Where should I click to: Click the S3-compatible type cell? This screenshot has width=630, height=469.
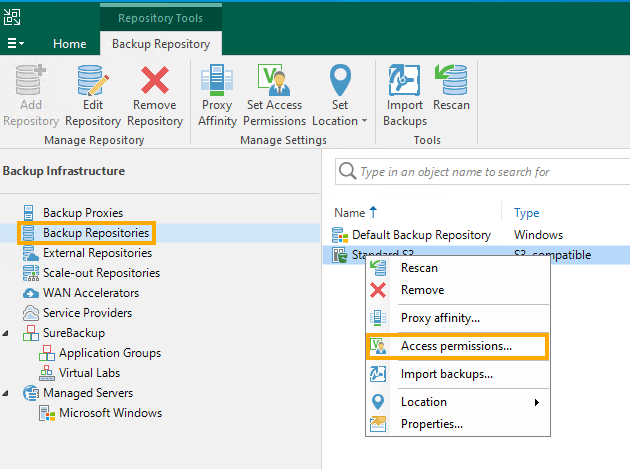coord(552,255)
